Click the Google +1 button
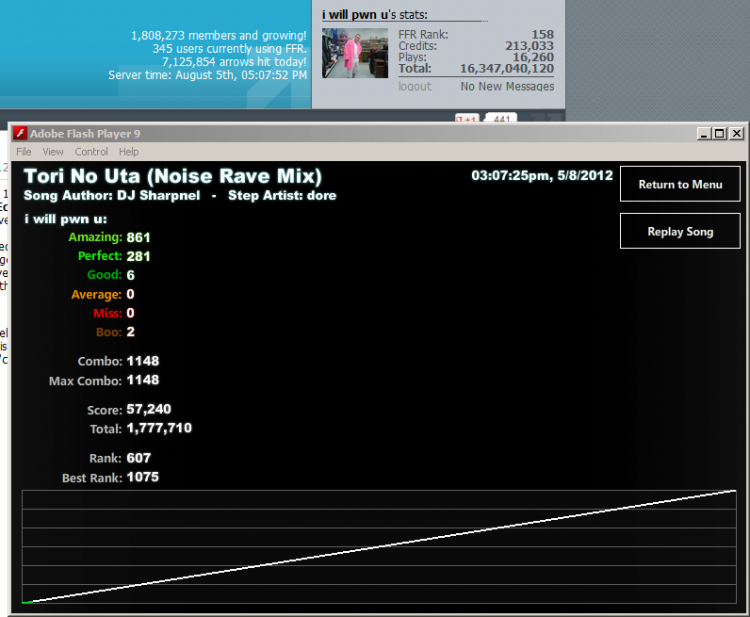 pos(467,118)
